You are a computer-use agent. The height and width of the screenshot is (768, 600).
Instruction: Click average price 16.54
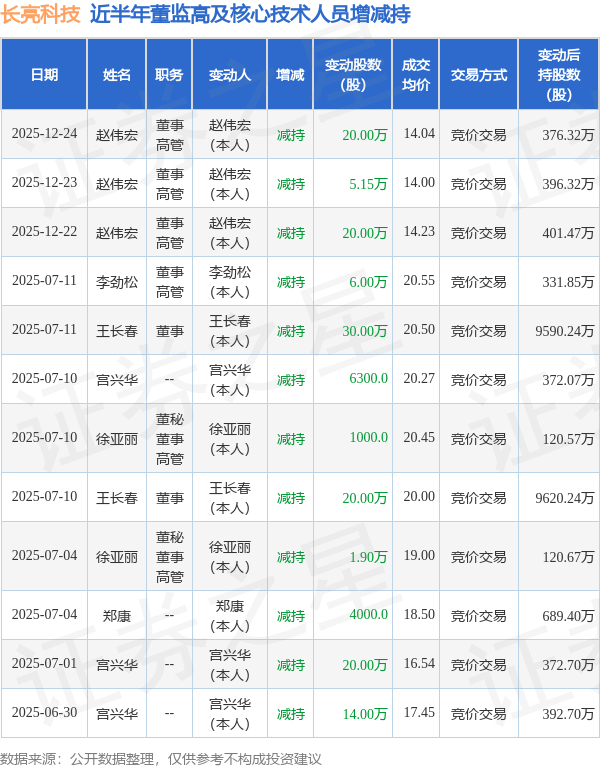point(419,664)
